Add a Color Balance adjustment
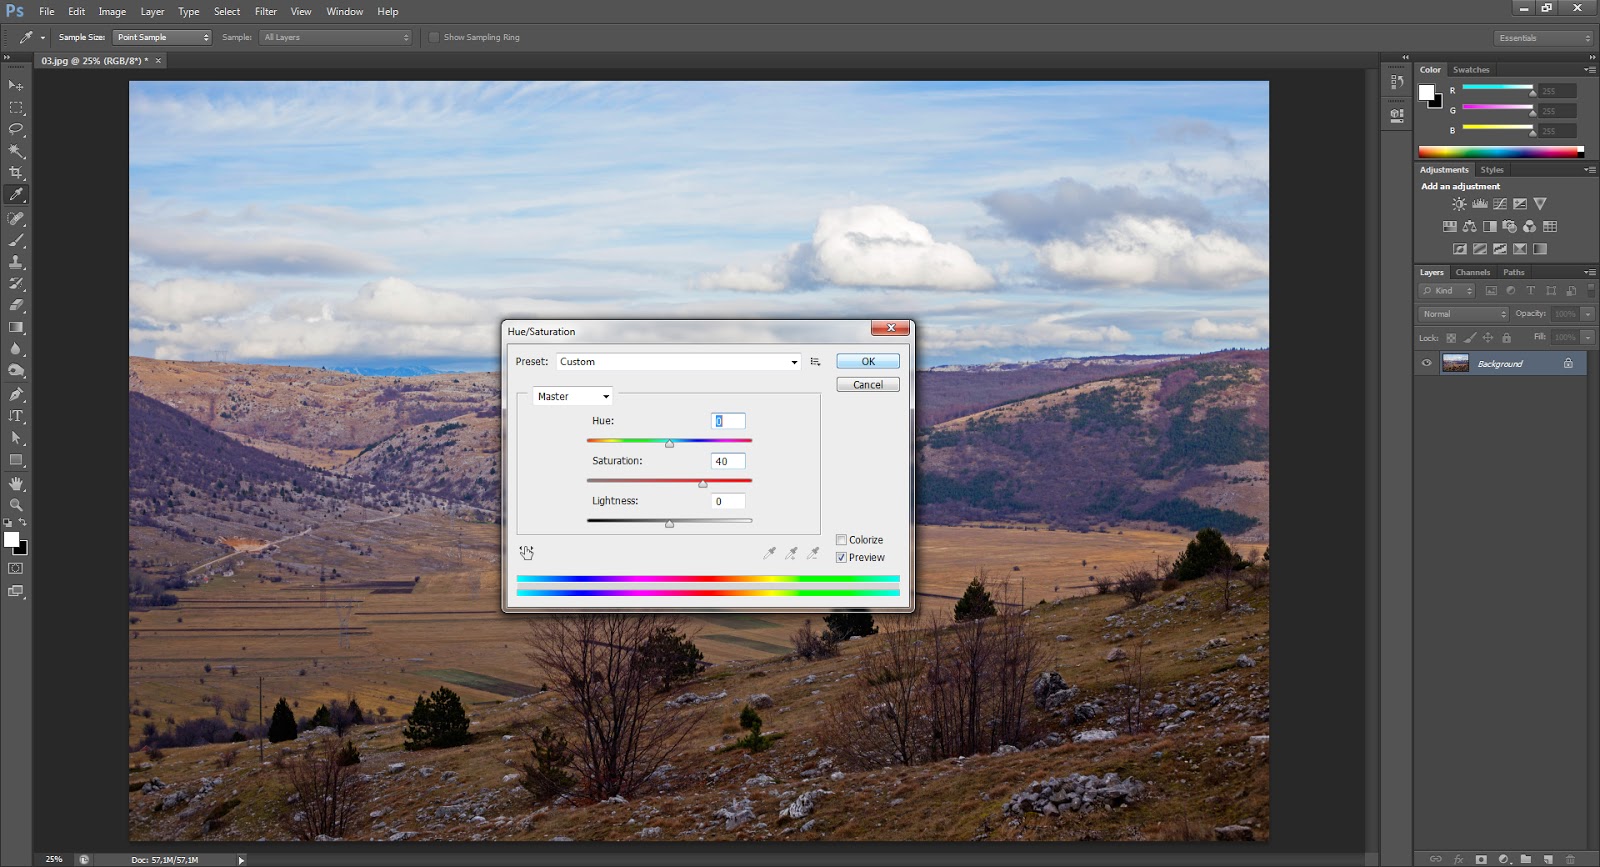This screenshot has width=1600, height=867. click(x=1469, y=227)
